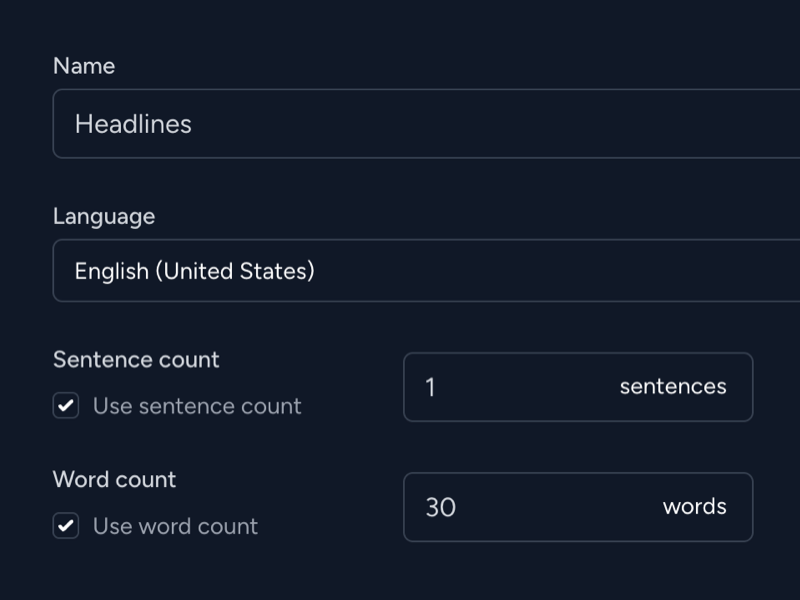Click the checkmark icon beside word count

pyautogui.click(x=66, y=526)
